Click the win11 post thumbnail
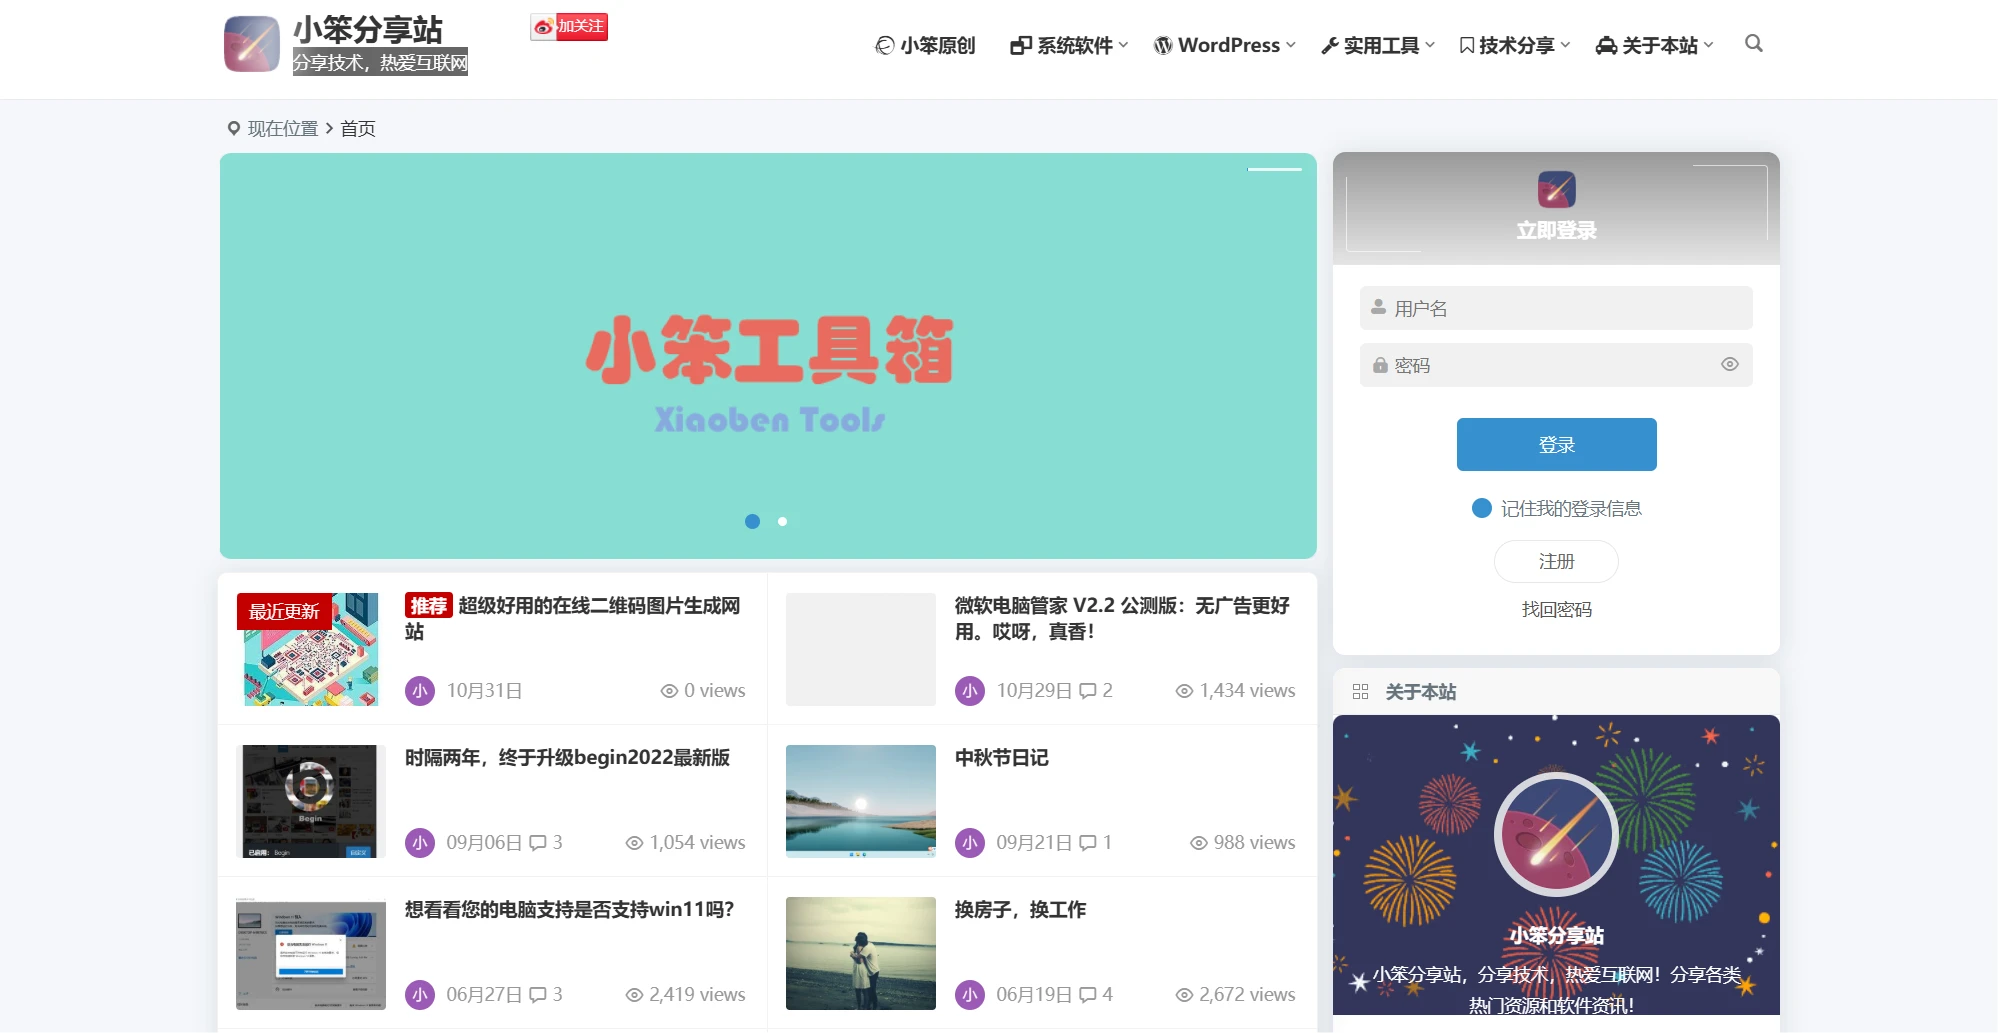The image size is (1998, 1033). click(311, 953)
